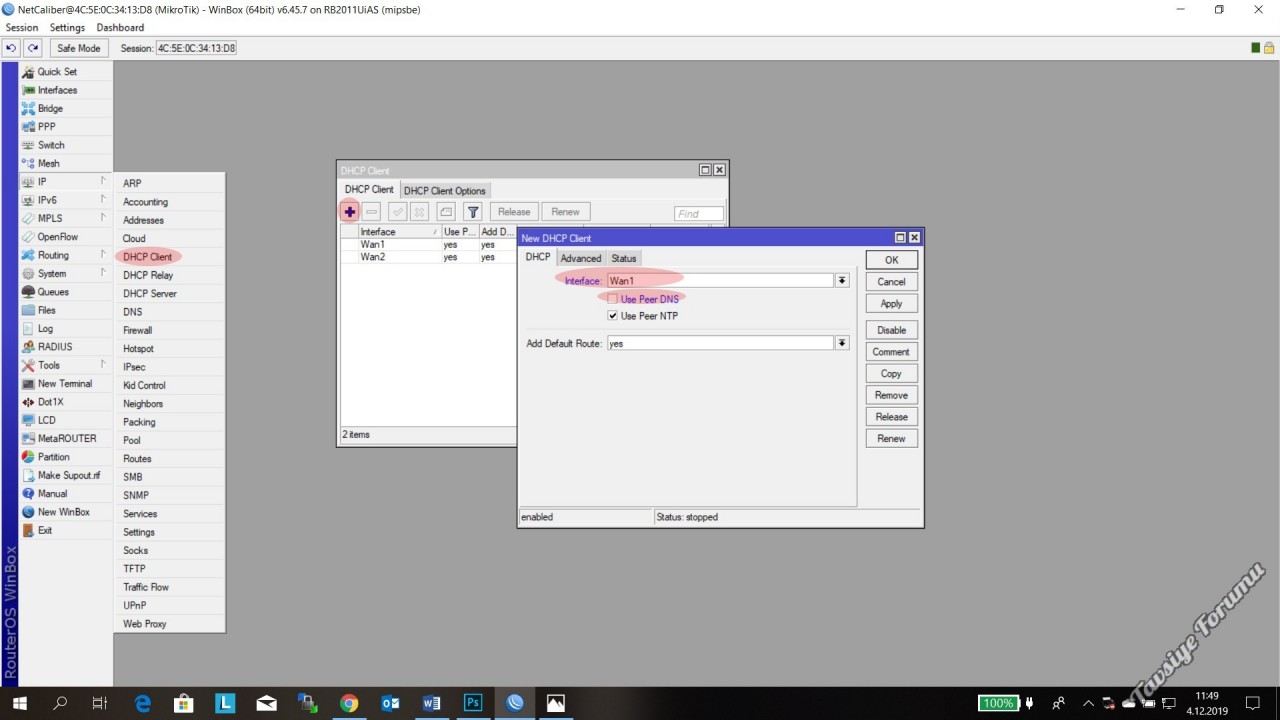Uncheck the Use Peer NTP checkbox
Screen dimensions: 1280x720
613,316
